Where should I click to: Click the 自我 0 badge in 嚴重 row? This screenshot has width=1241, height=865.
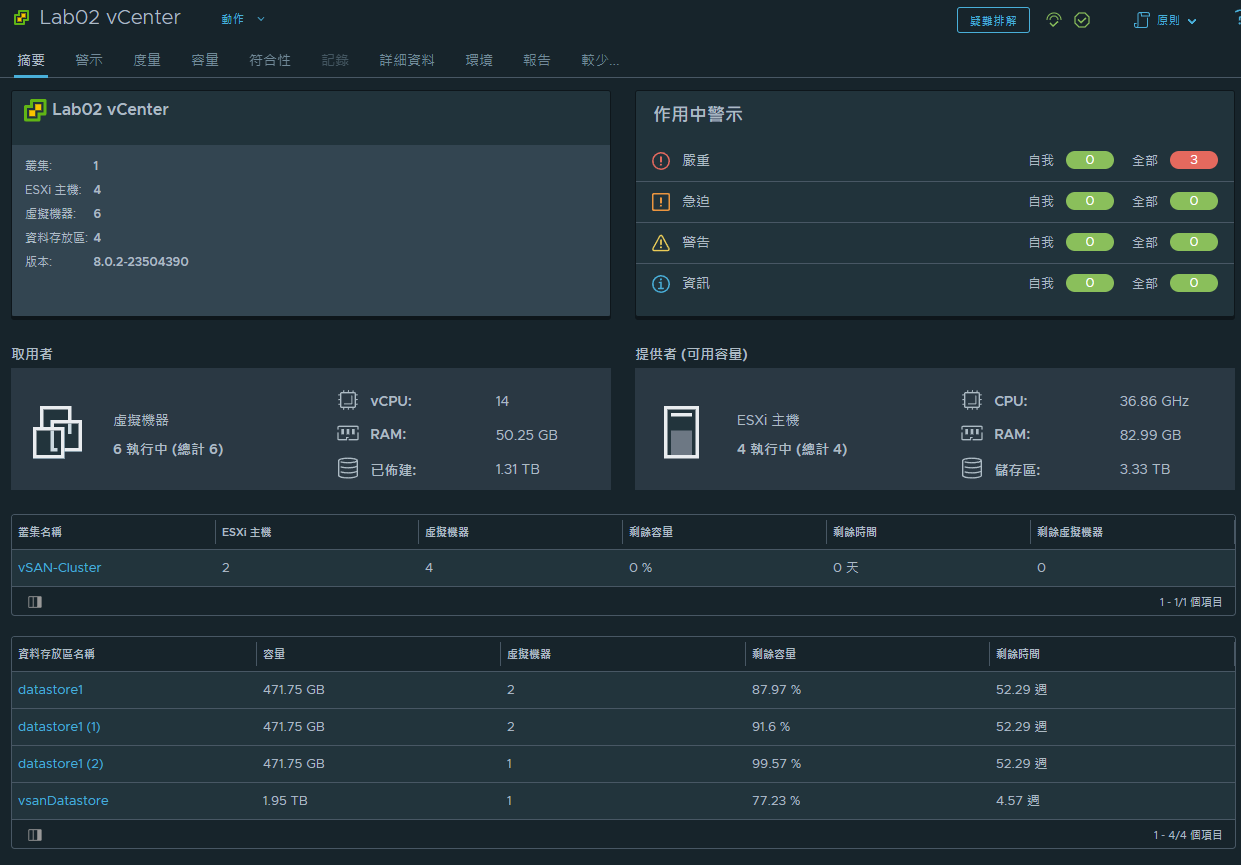click(1090, 160)
